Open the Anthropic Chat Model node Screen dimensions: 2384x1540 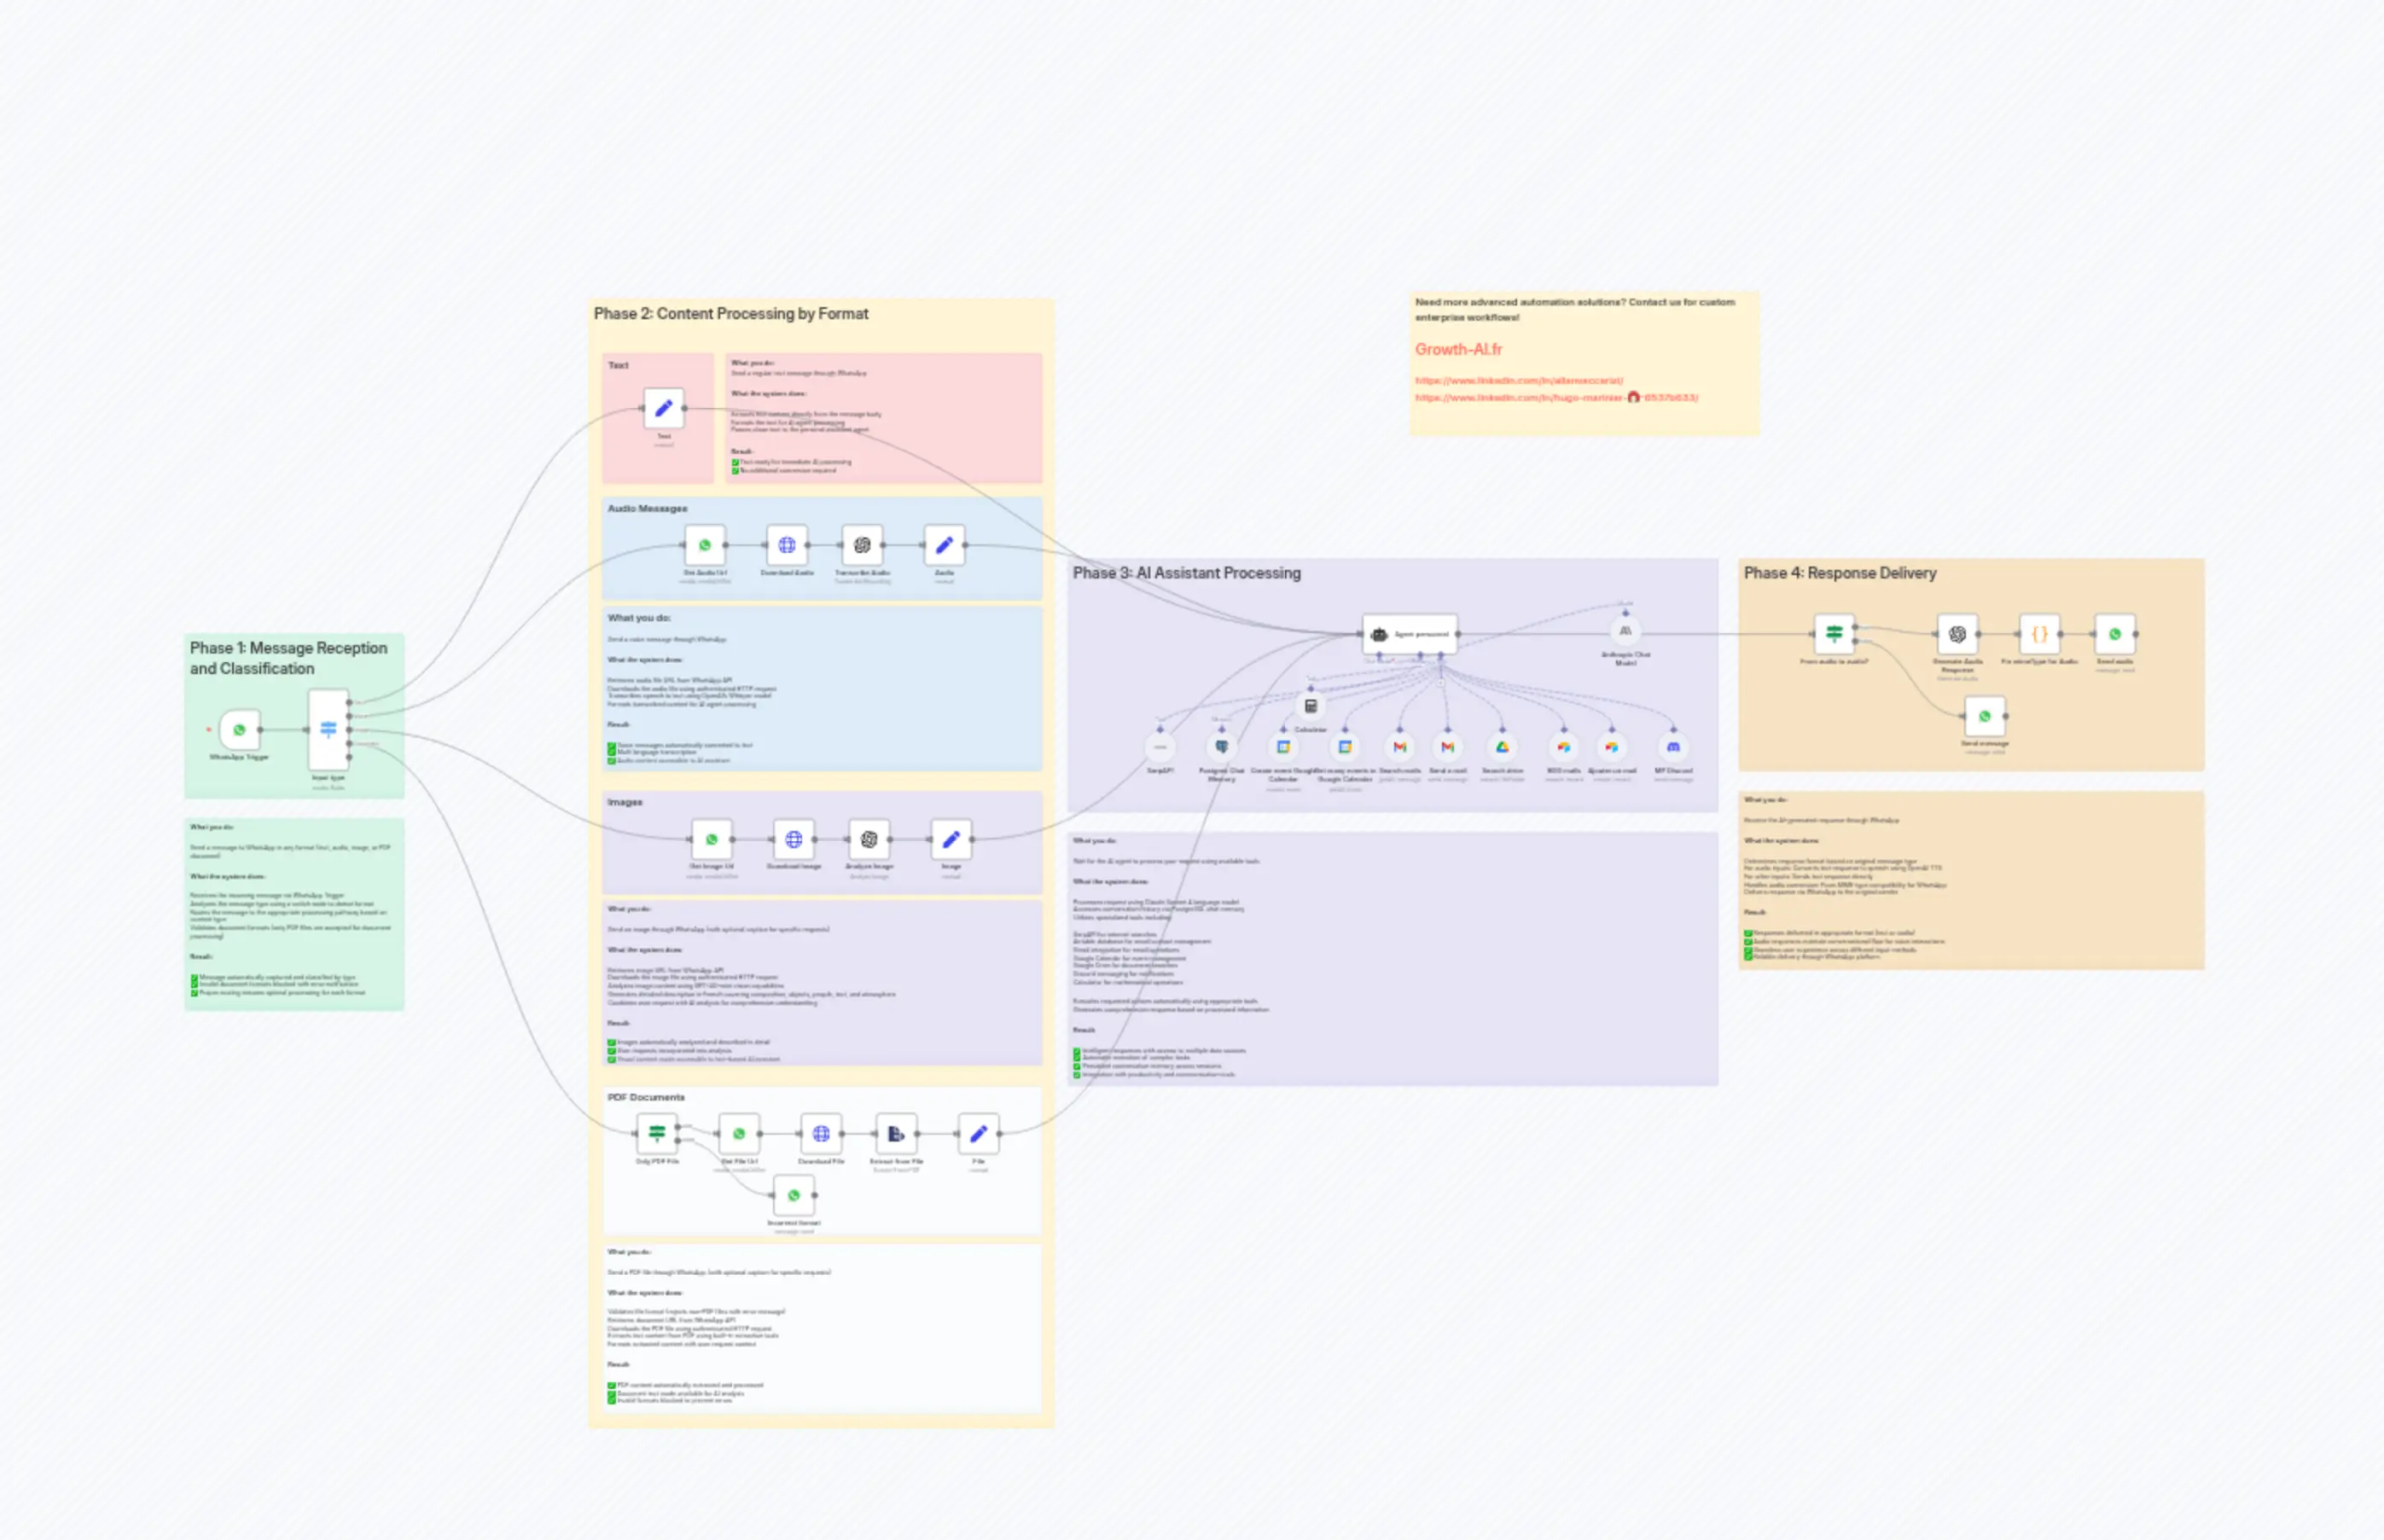coord(1626,632)
